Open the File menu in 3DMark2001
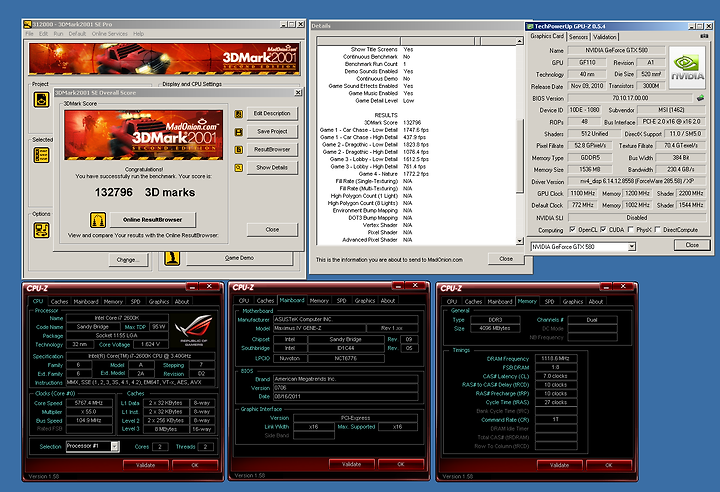The width and height of the screenshot is (720, 492). click(29, 34)
